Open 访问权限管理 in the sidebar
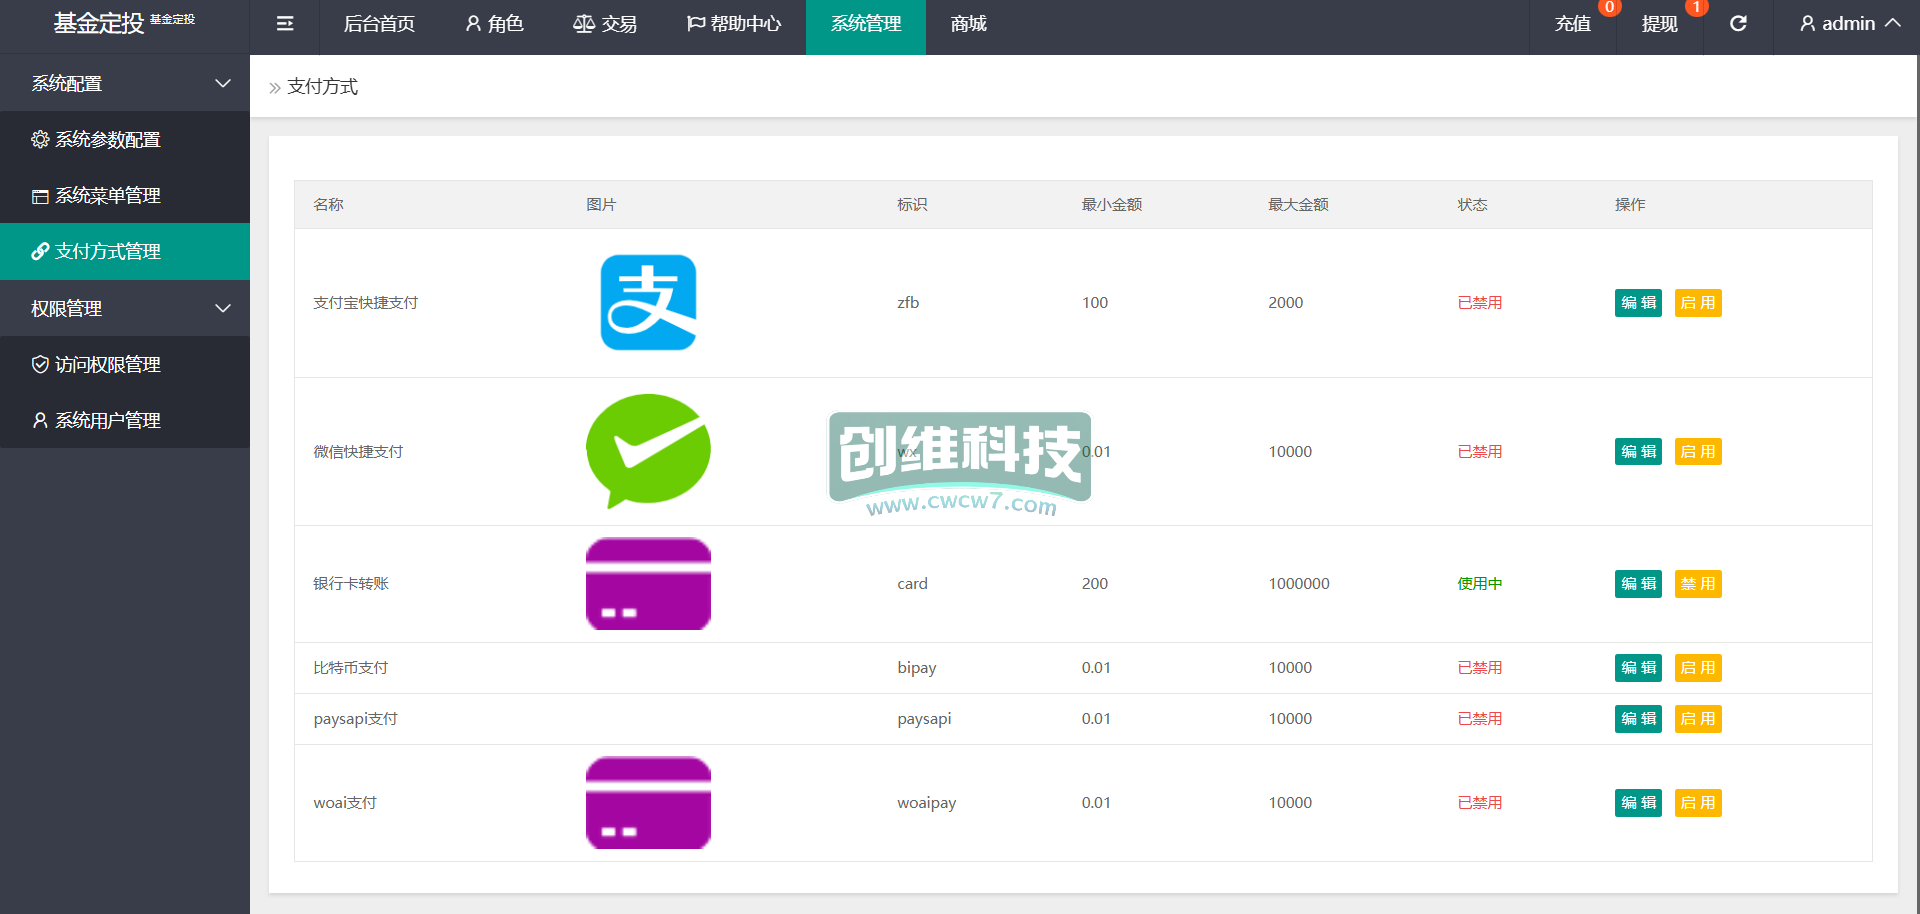The image size is (1920, 914). pyautogui.click(x=108, y=365)
